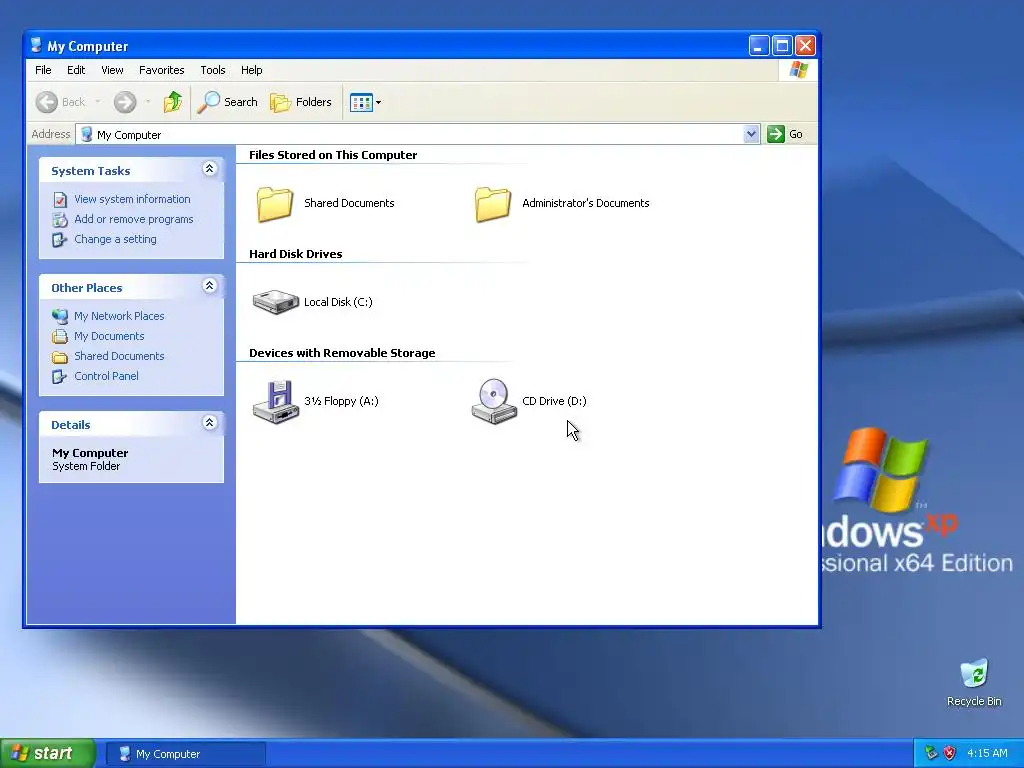The height and width of the screenshot is (768, 1024).
Task: Go up one folder level
Action: (x=173, y=102)
